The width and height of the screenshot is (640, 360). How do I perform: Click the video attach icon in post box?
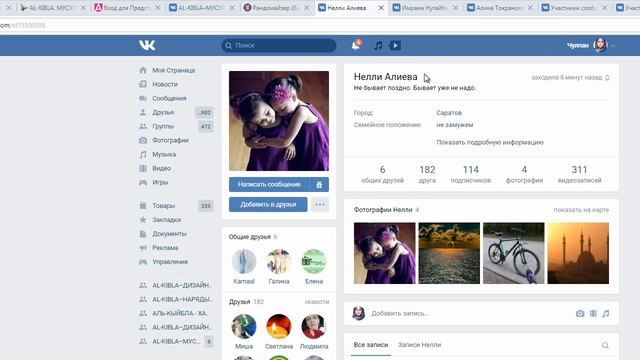click(x=593, y=313)
